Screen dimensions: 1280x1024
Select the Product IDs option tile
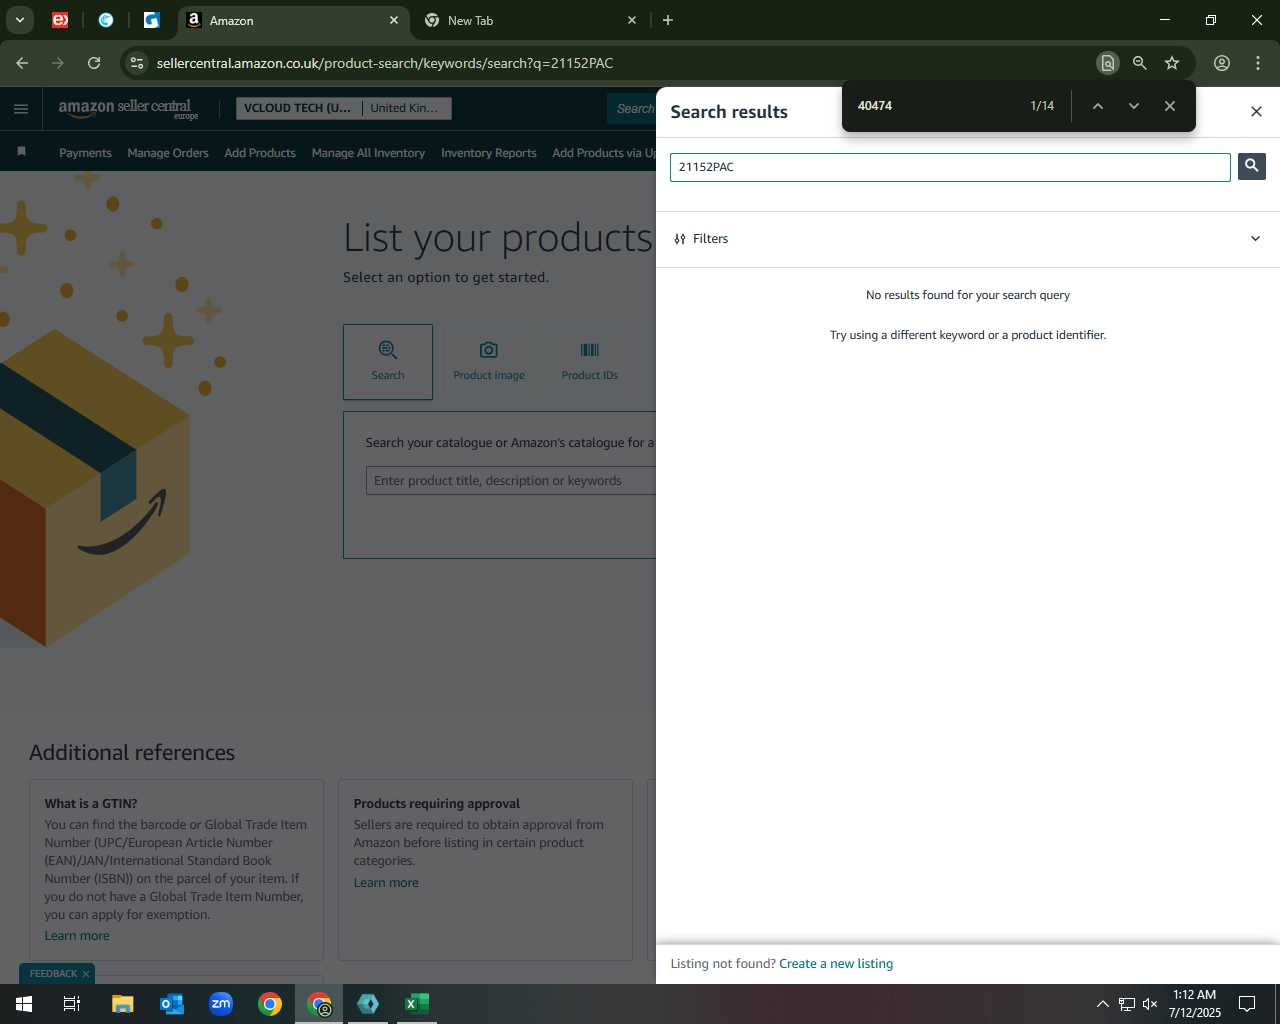pos(589,362)
